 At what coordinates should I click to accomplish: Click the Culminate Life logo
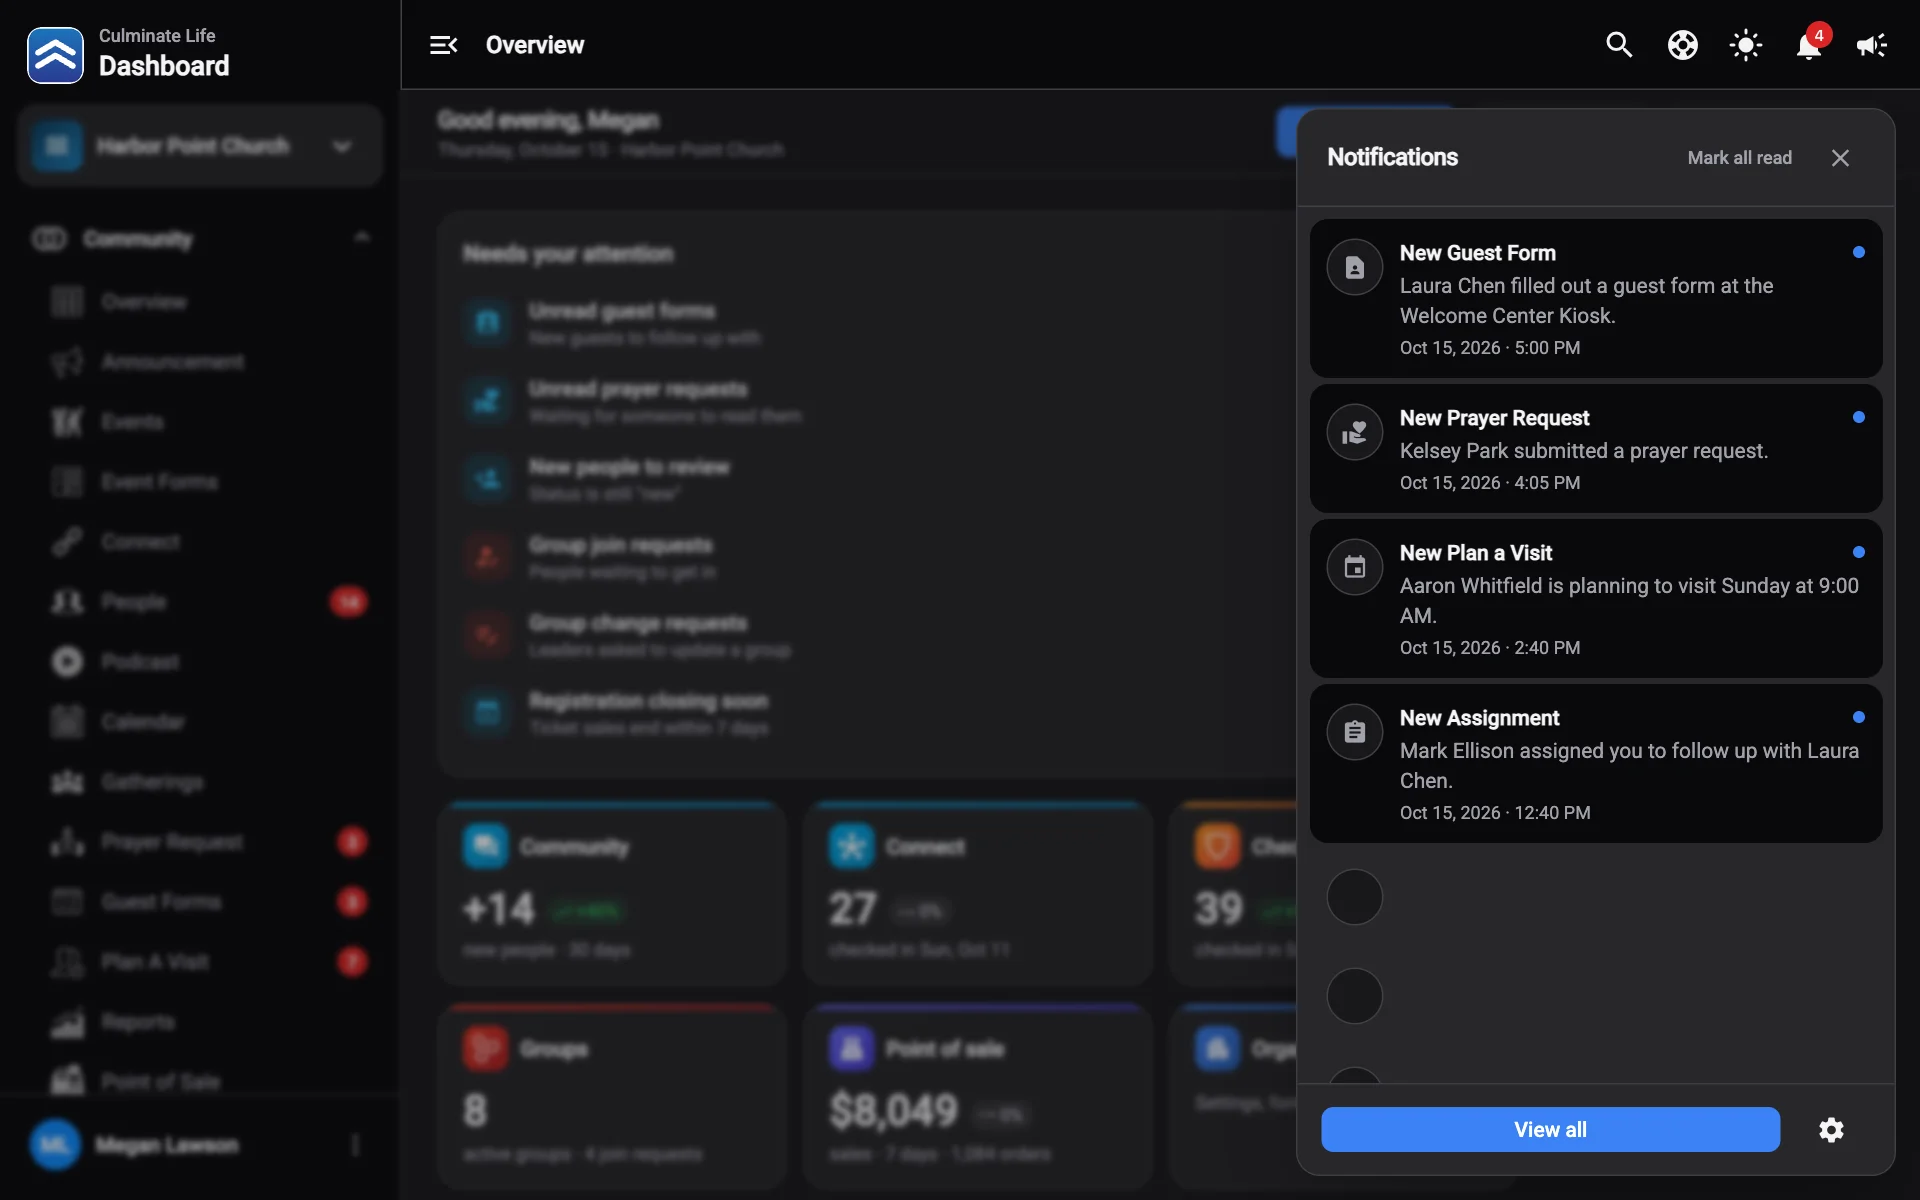pos(55,55)
